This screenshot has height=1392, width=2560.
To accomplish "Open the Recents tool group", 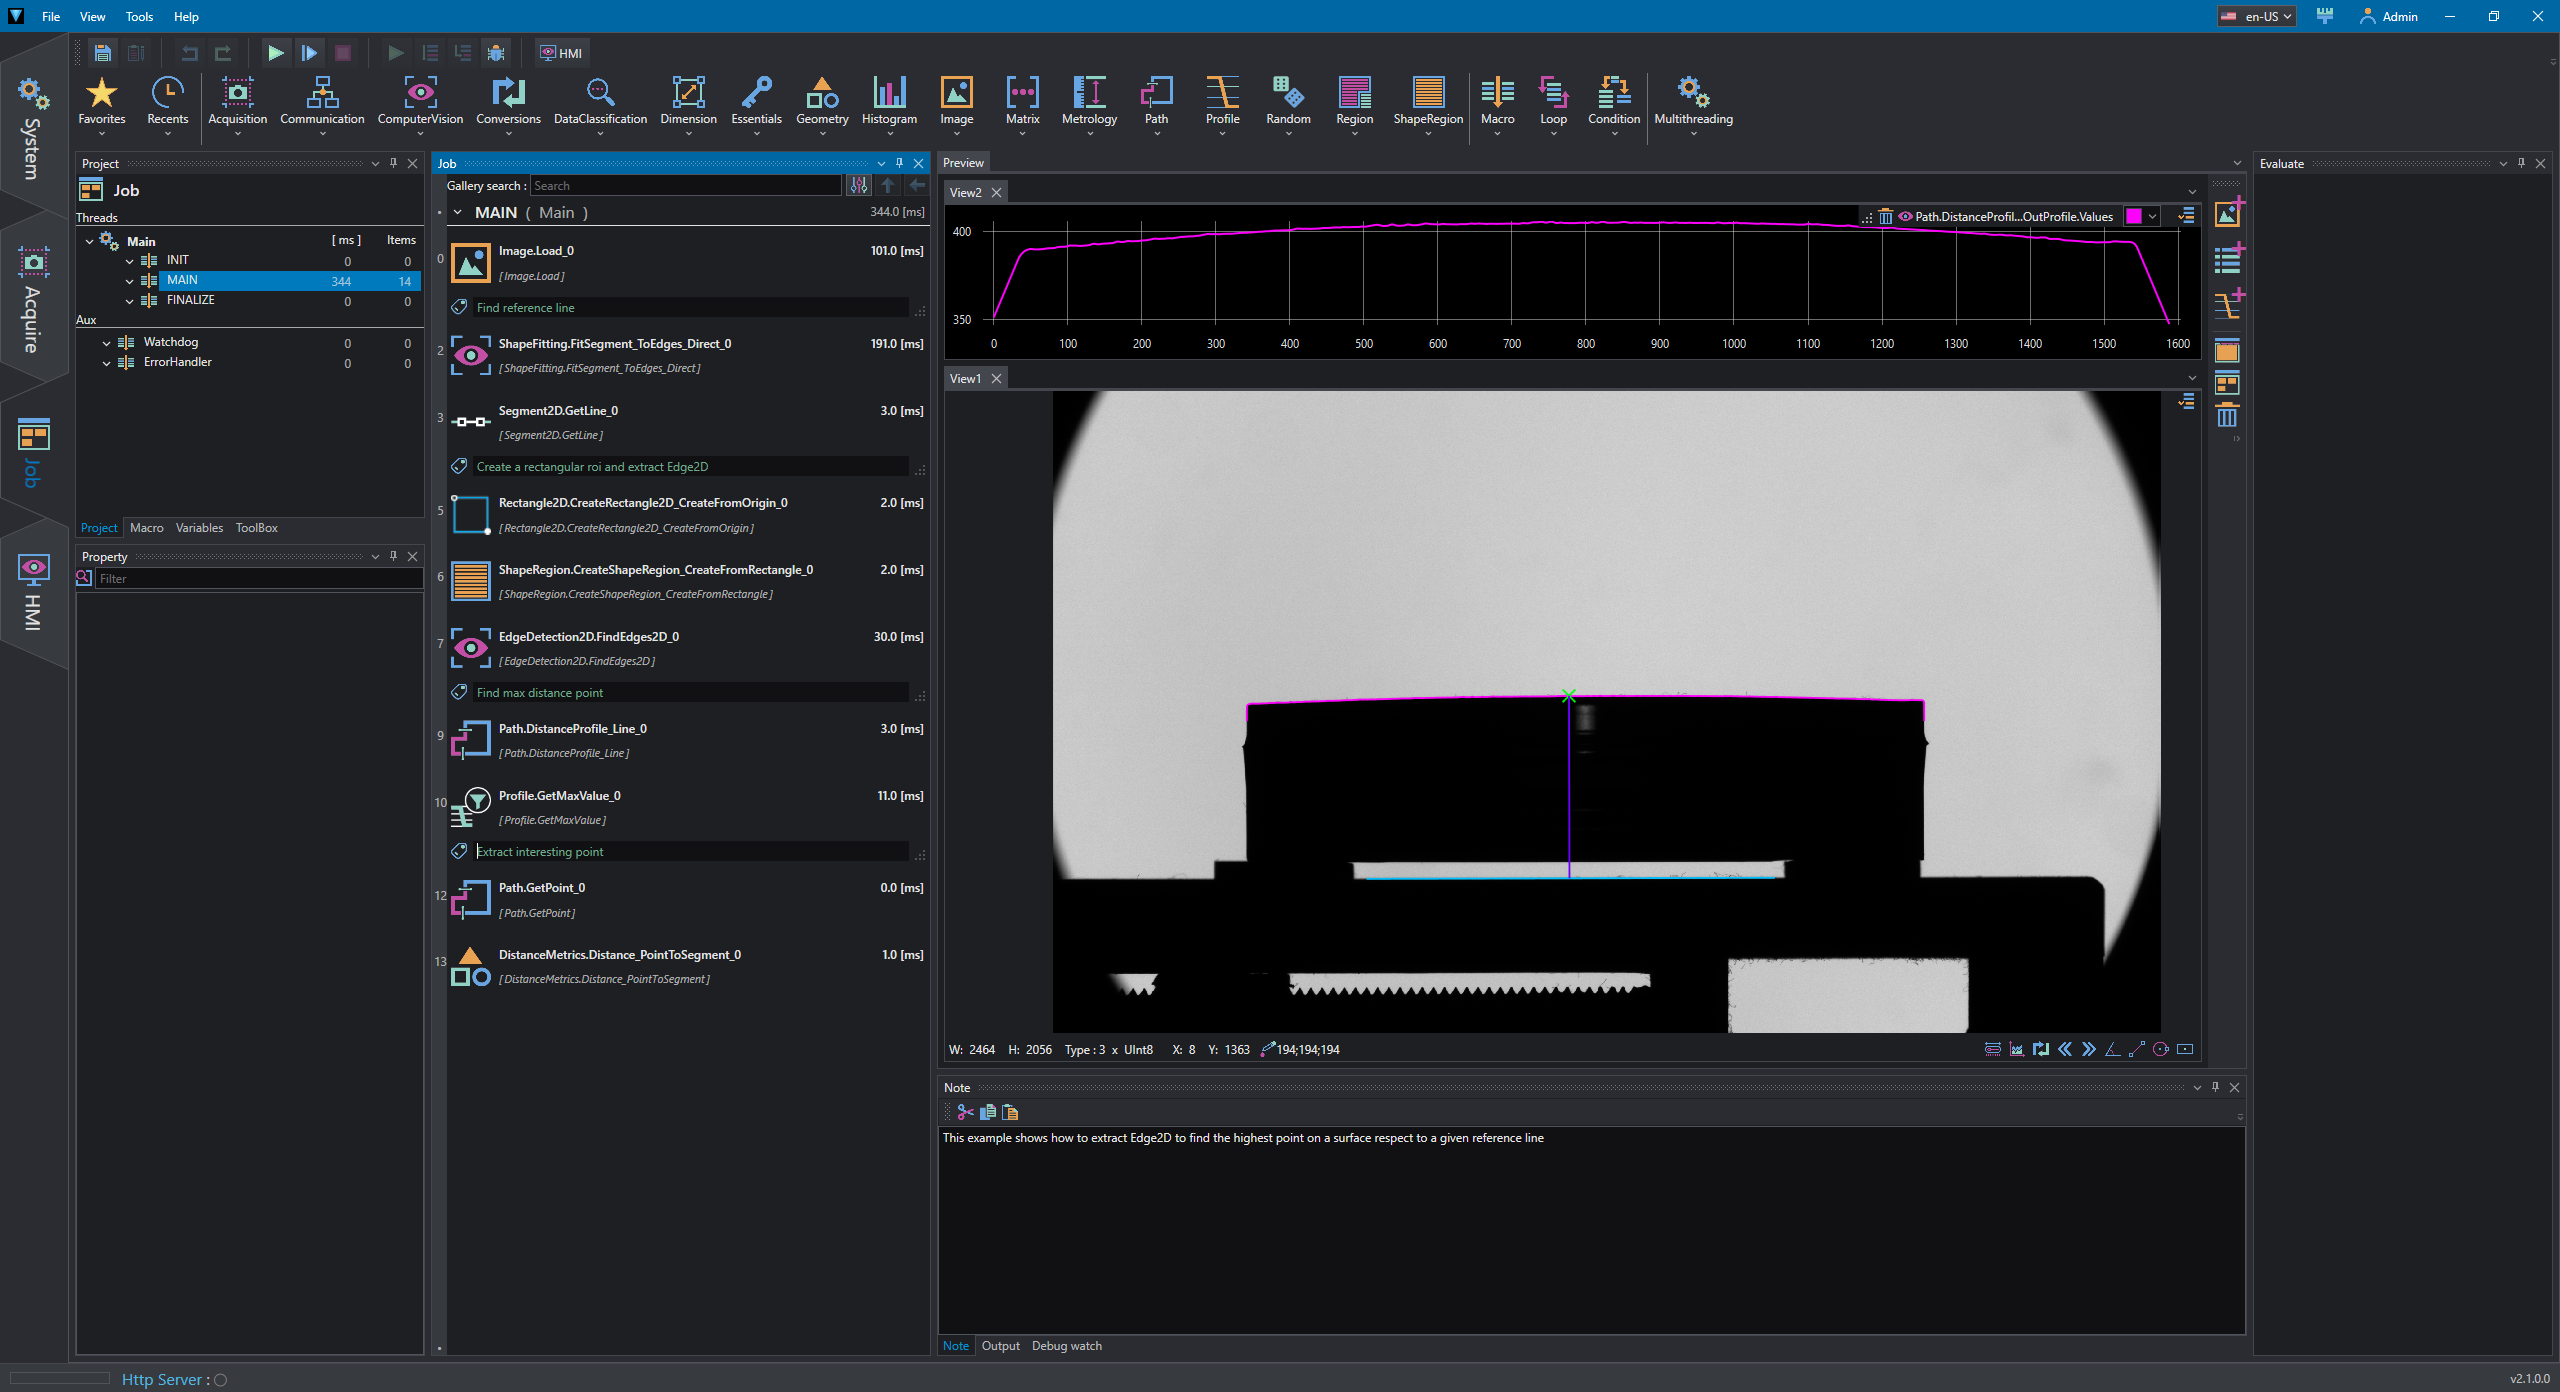I will click(x=168, y=104).
